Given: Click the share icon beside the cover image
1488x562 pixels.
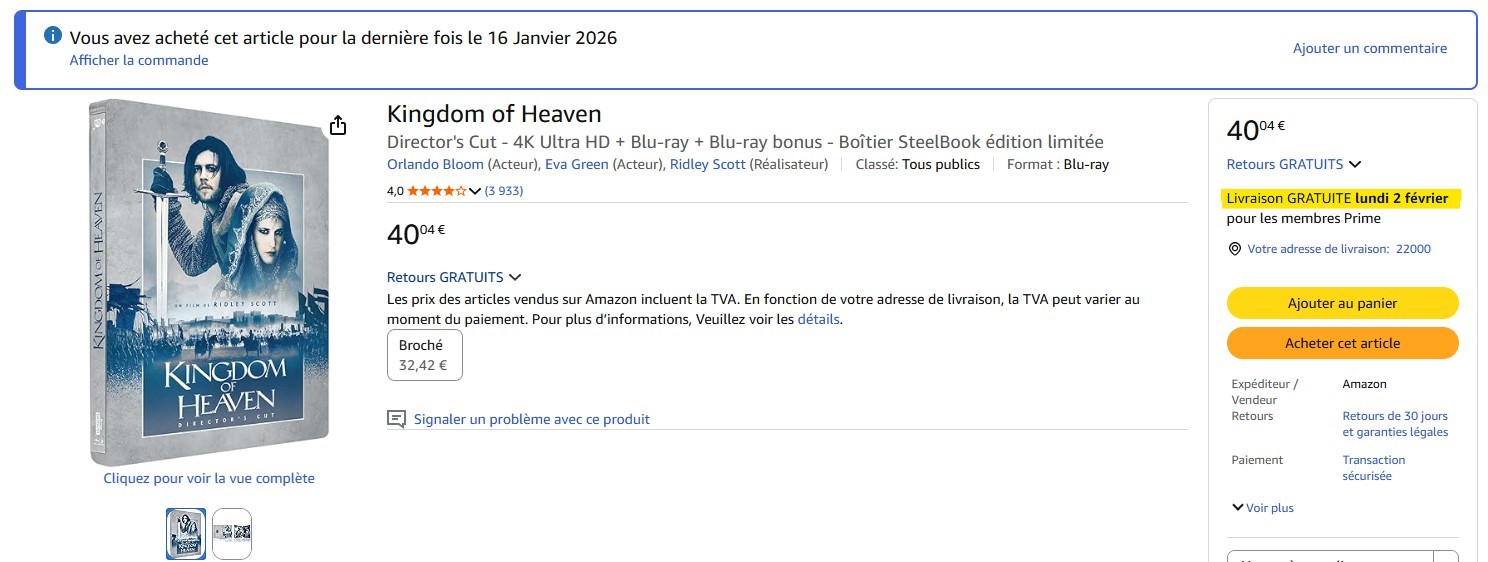Looking at the screenshot, I should pos(338,125).
